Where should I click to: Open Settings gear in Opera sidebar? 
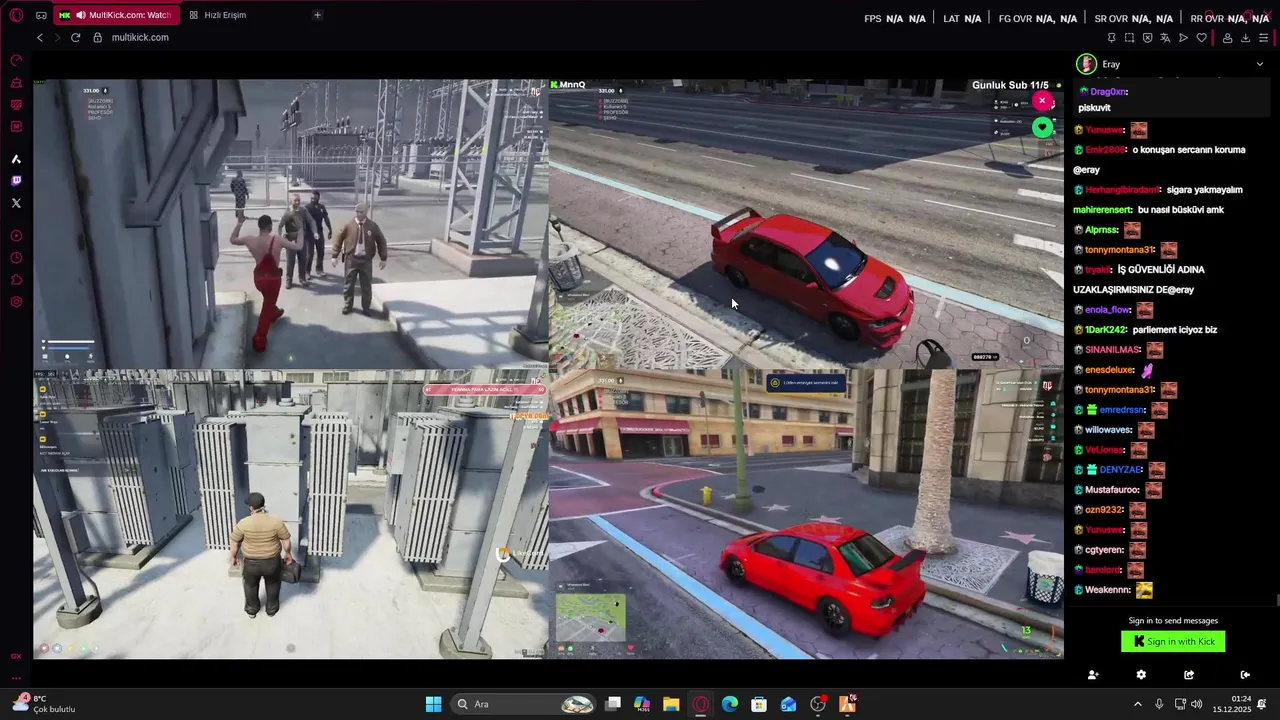(16, 302)
